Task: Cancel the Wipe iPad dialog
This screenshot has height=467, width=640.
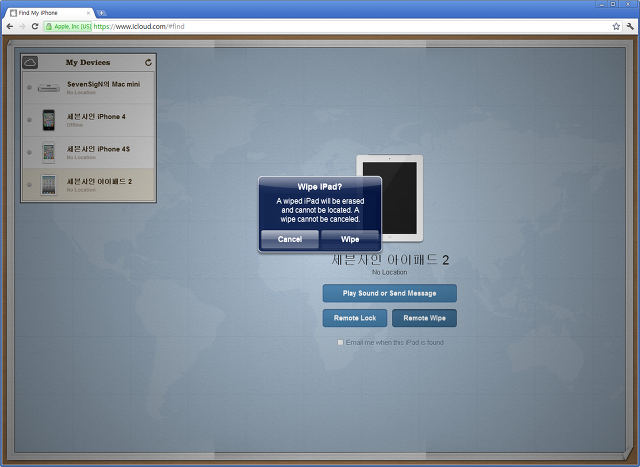Action: 290,239
